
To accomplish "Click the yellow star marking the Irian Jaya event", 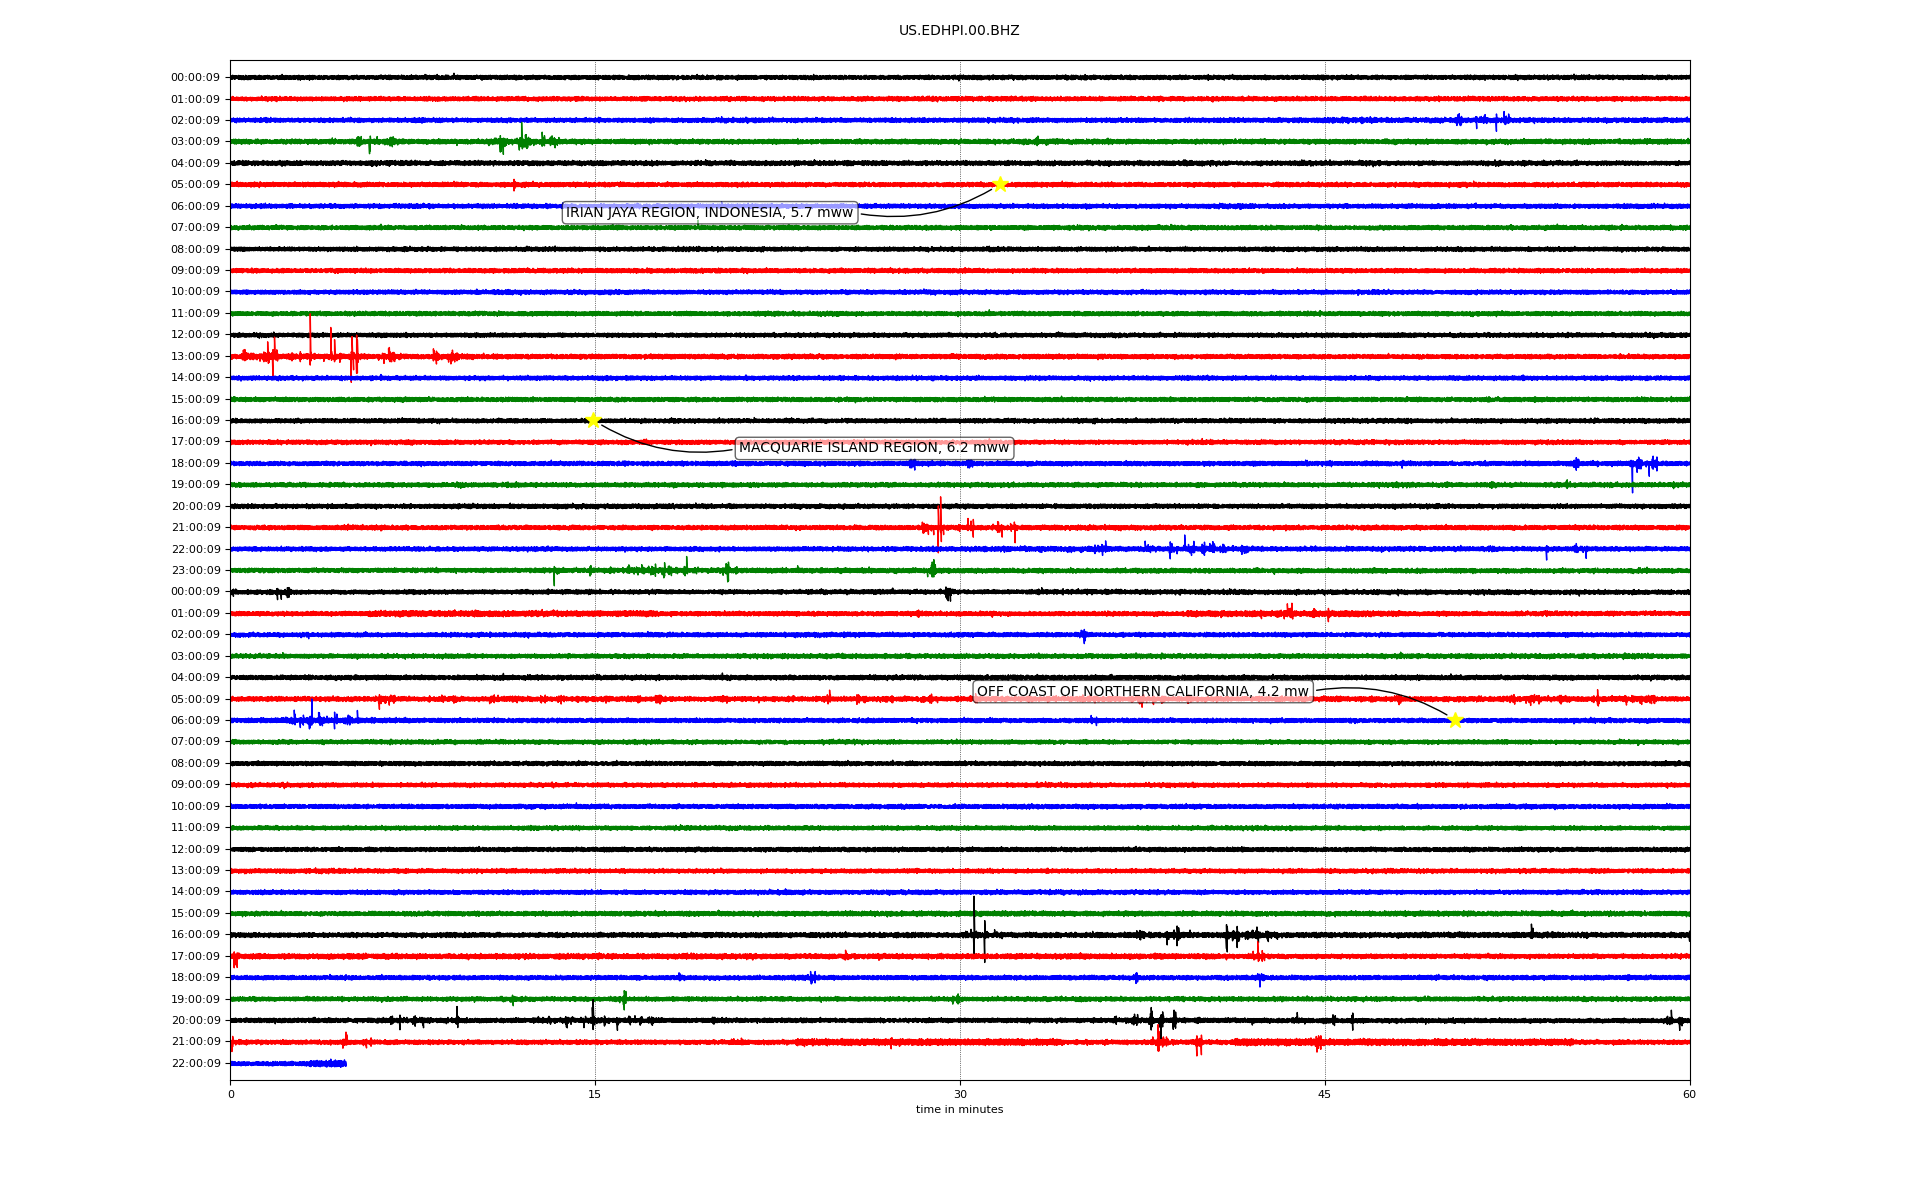I will 1000,184.
